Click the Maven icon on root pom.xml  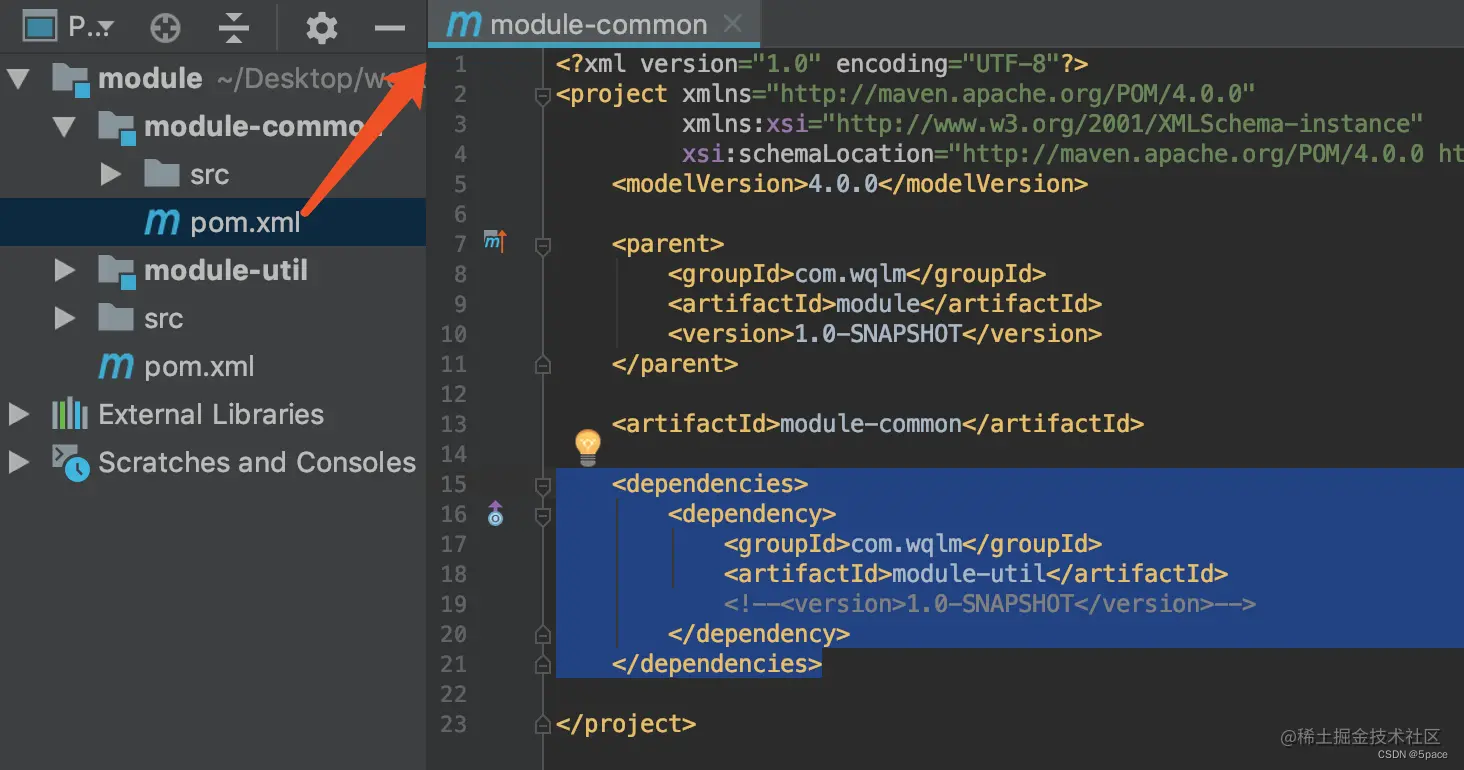click(x=116, y=367)
